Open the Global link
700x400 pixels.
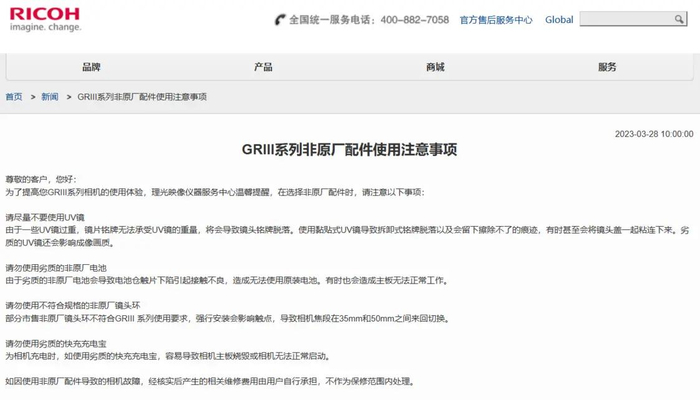pos(559,20)
